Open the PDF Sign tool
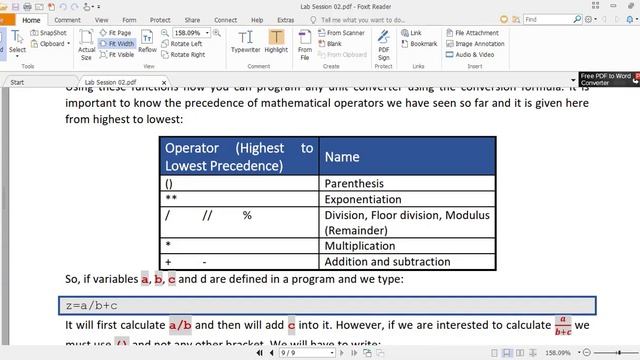The width and height of the screenshot is (640, 360). pos(384,45)
